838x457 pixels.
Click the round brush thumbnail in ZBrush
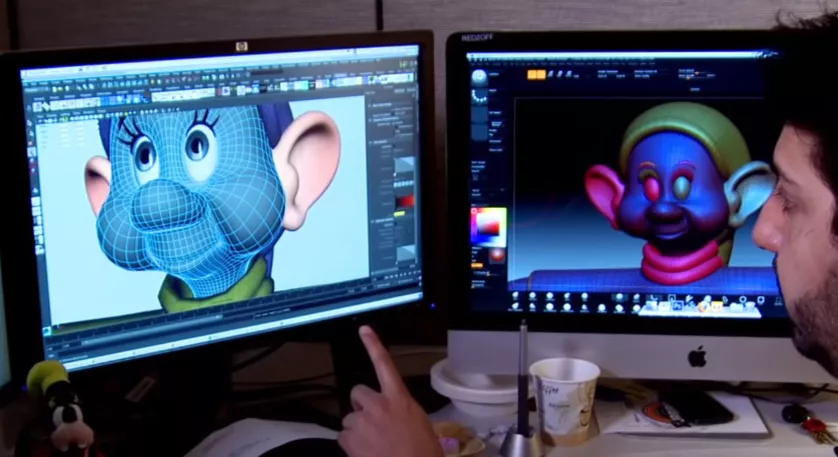(x=479, y=76)
